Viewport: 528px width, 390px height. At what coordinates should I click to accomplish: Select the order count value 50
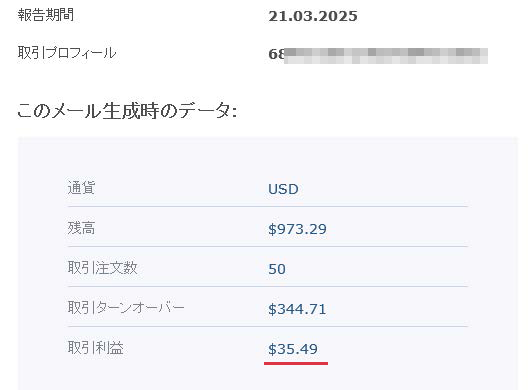click(x=277, y=269)
